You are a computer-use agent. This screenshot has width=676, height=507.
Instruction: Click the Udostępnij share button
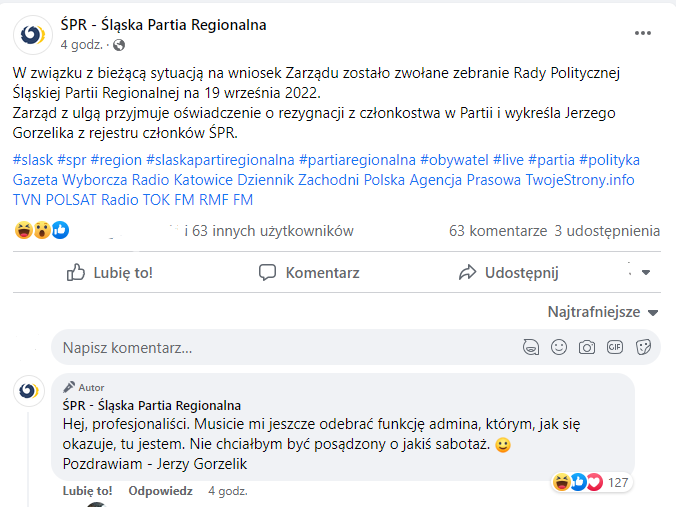(508, 272)
